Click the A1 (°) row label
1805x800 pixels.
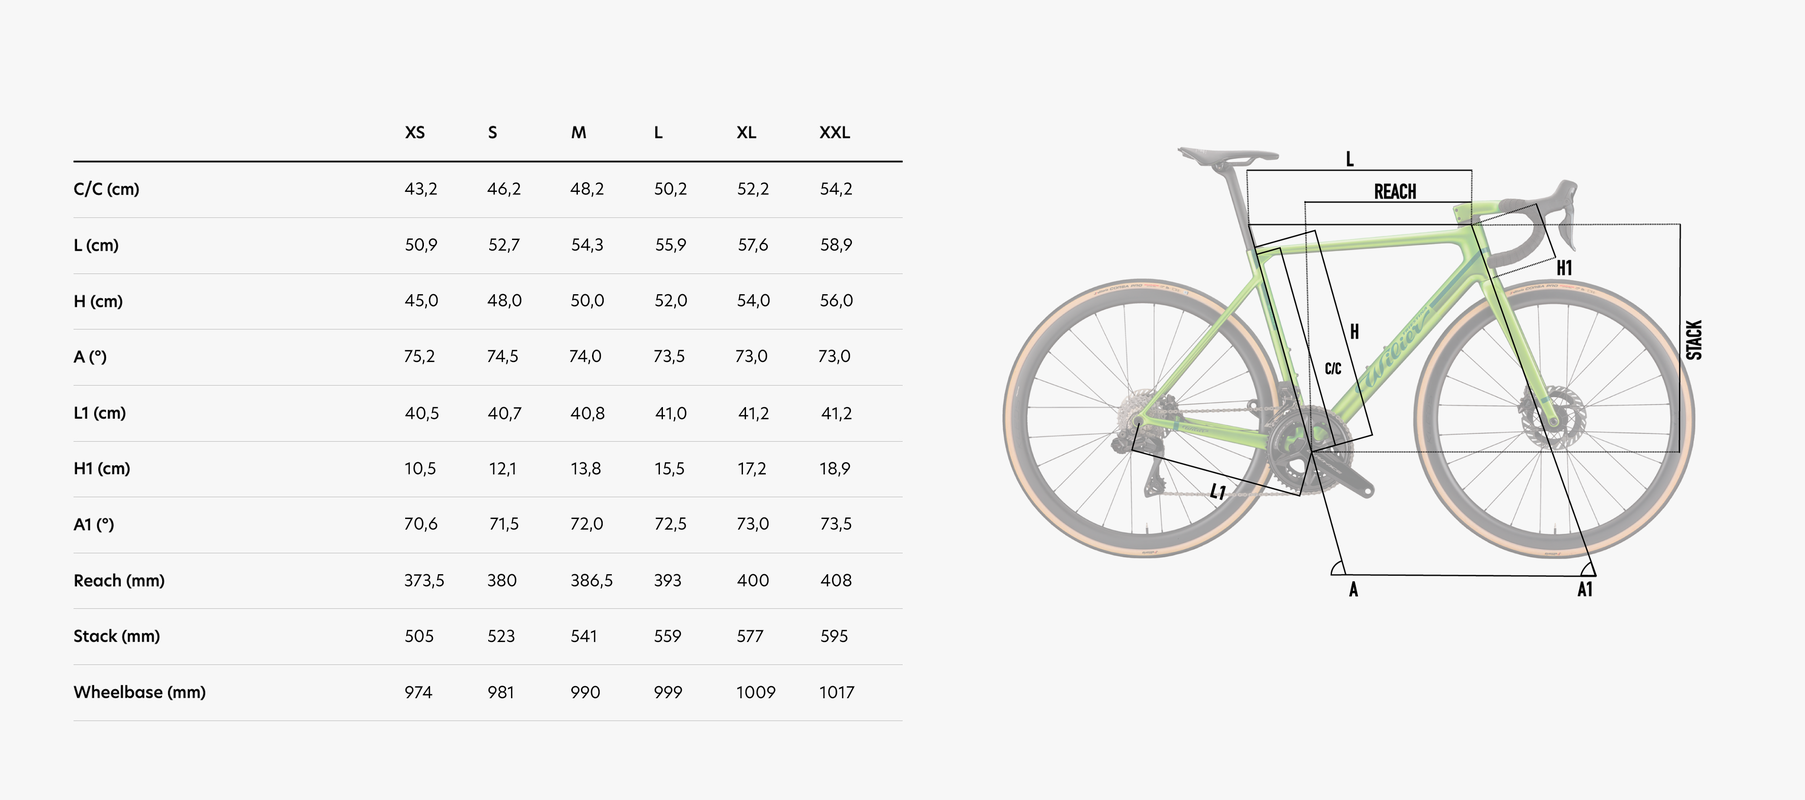[94, 524]
